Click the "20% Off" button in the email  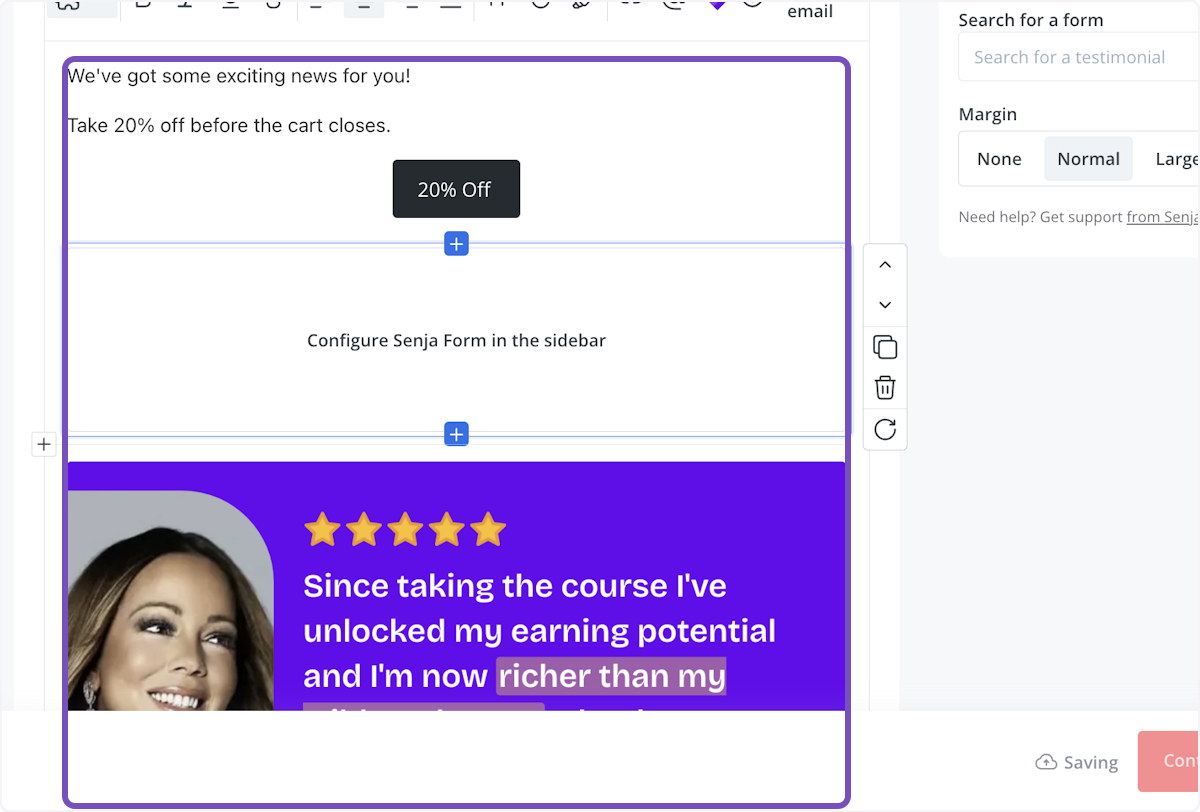[456, 188]
